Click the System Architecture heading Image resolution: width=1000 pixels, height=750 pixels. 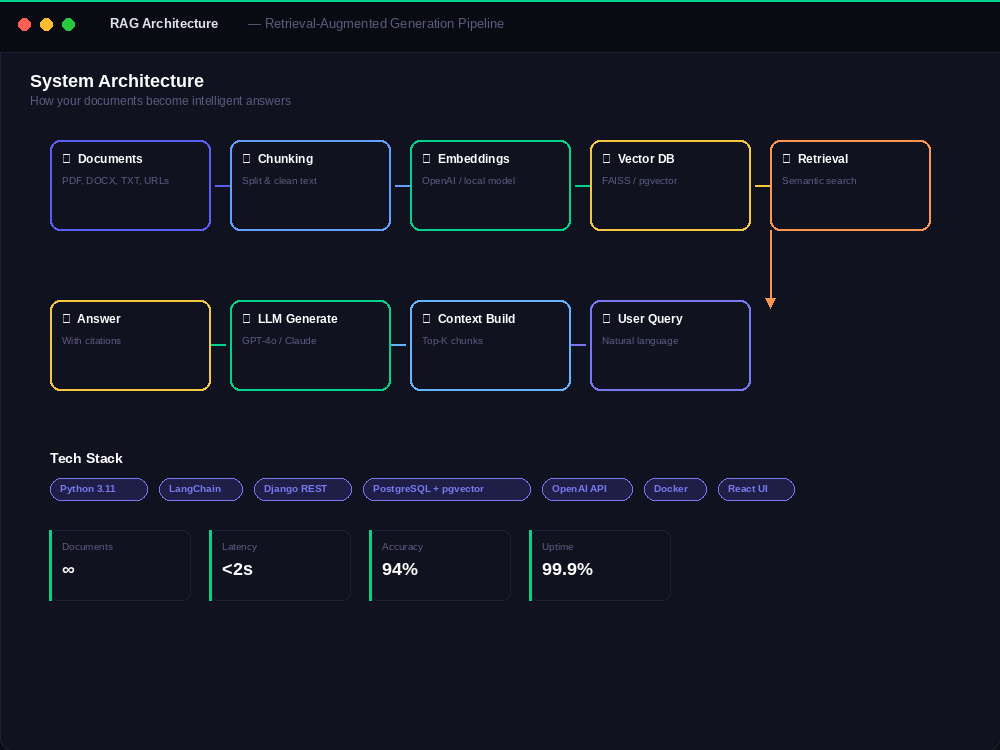(117, 81)
